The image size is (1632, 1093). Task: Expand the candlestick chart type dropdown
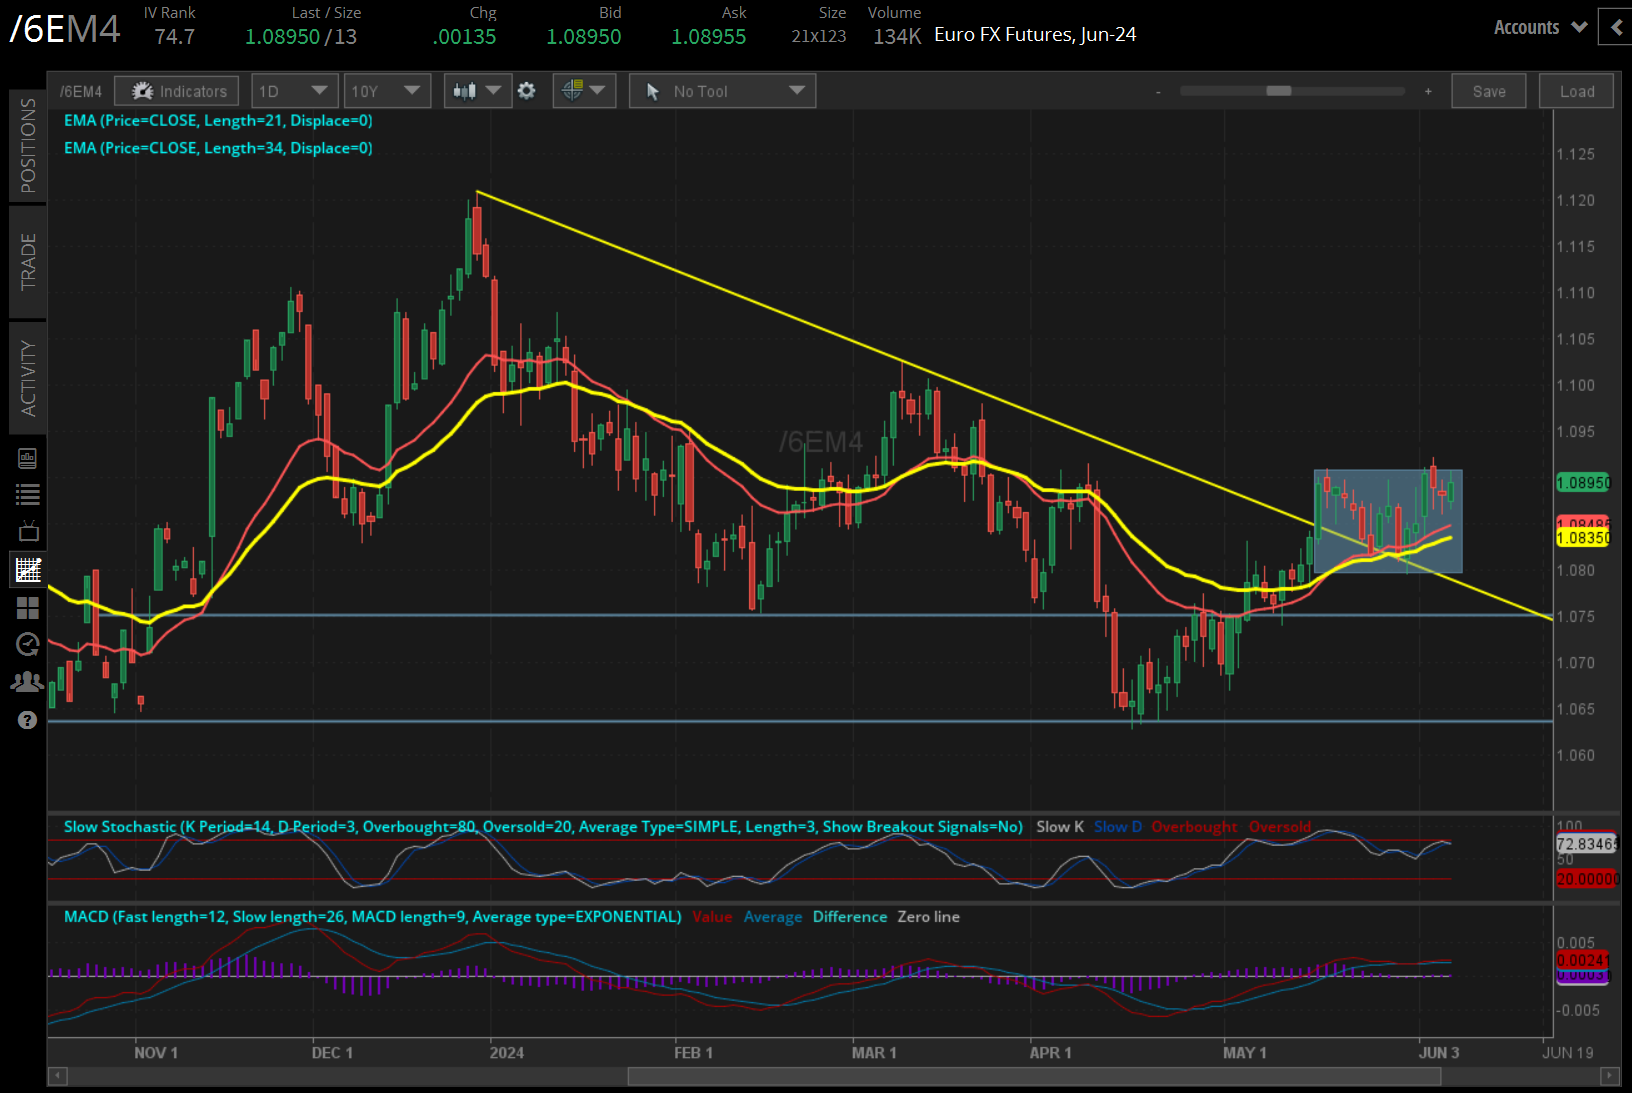(x=477, y=91)
